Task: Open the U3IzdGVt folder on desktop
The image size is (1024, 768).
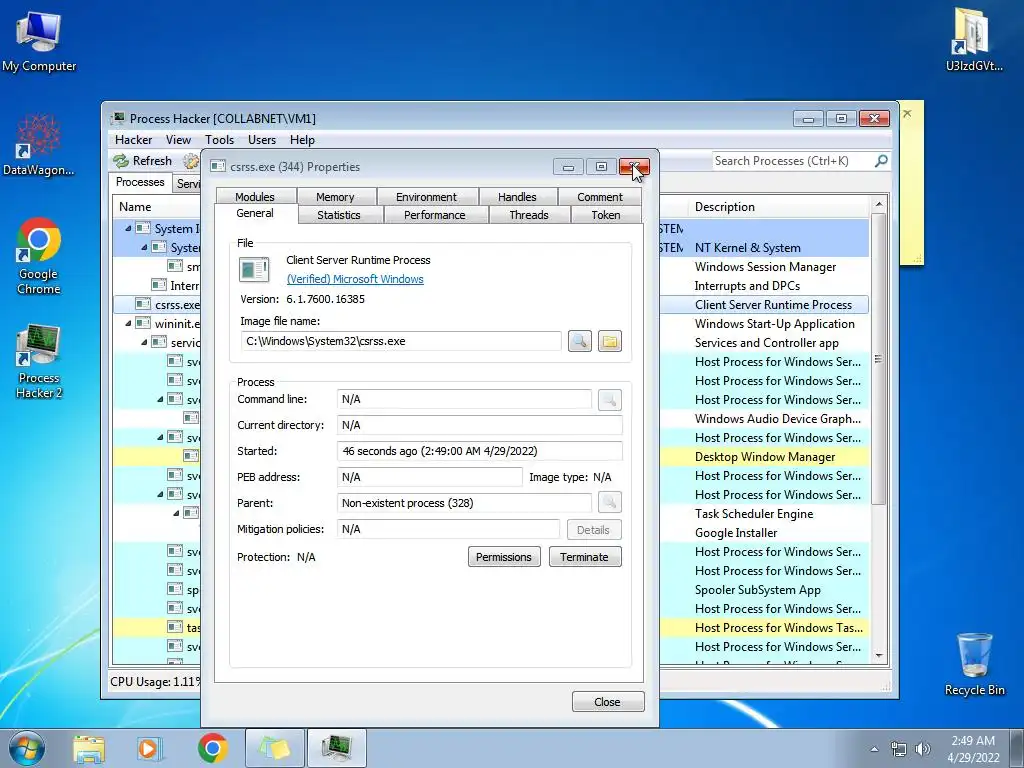Action: 974,40
